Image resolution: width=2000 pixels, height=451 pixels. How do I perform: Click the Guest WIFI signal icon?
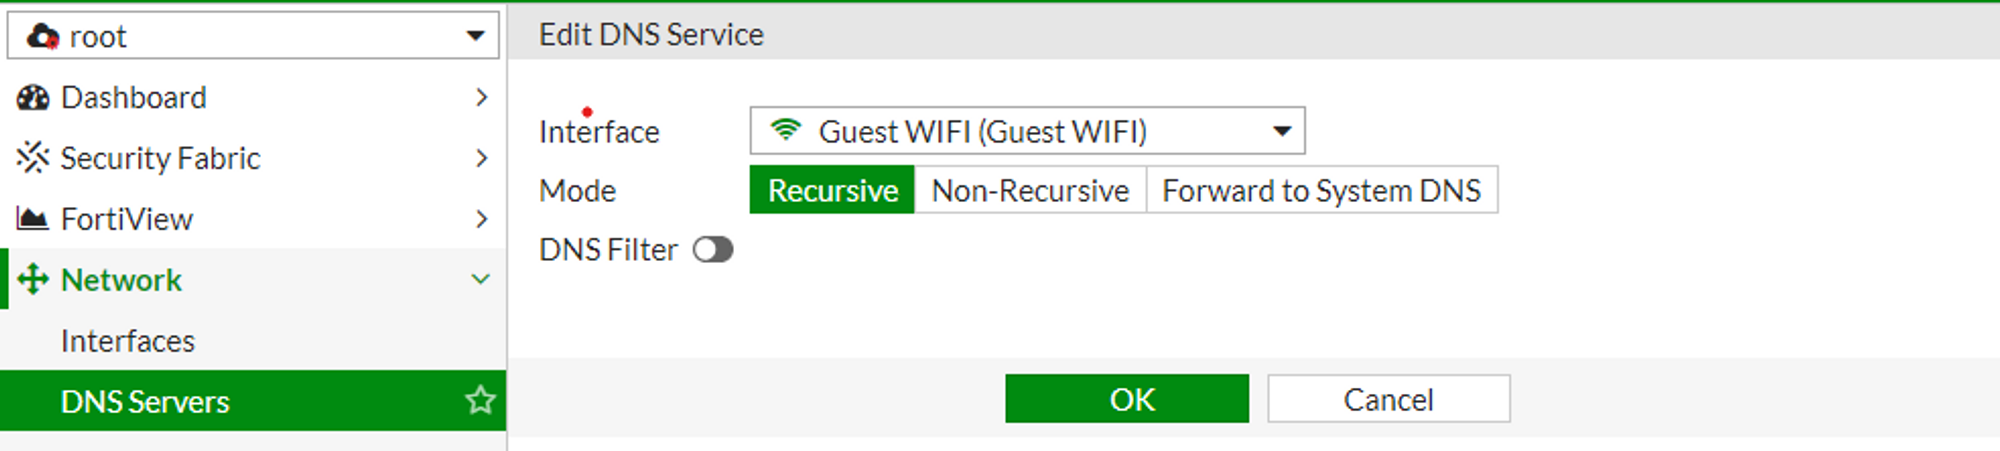pos(786,130)
